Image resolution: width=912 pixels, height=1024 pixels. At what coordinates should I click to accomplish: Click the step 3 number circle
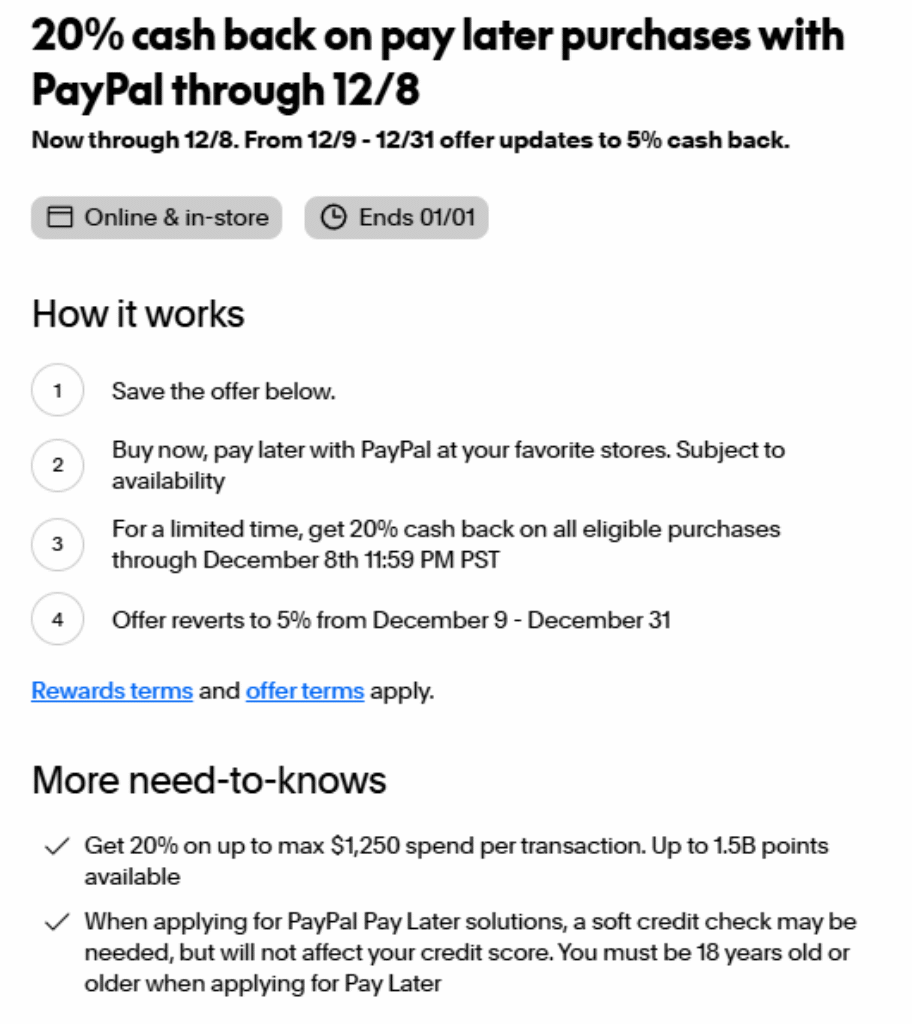[x=58, y=544]
